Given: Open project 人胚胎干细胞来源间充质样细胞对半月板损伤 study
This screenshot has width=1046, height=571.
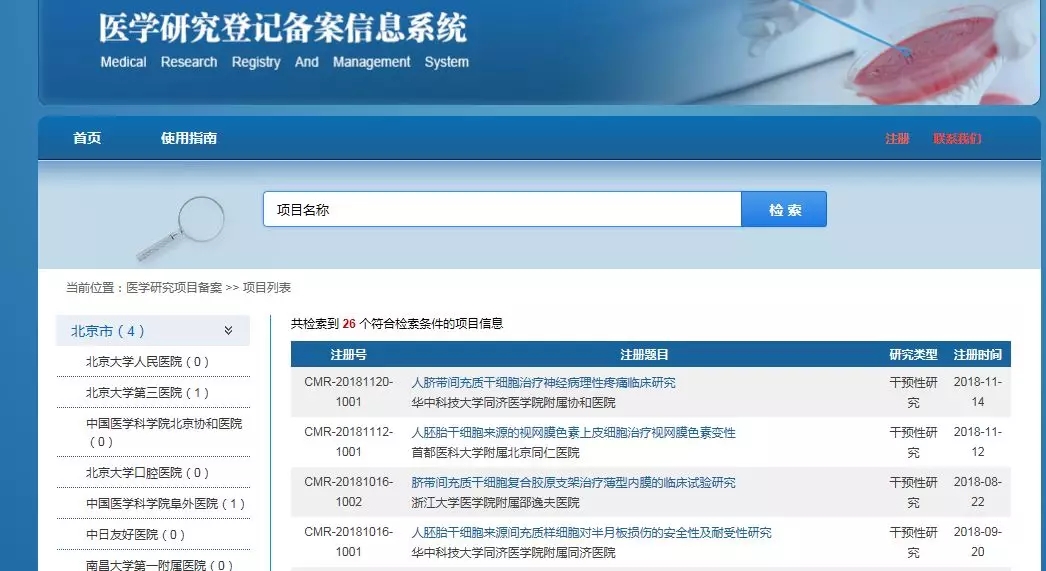Looking at the screenshot, I should tap(591, 533).
